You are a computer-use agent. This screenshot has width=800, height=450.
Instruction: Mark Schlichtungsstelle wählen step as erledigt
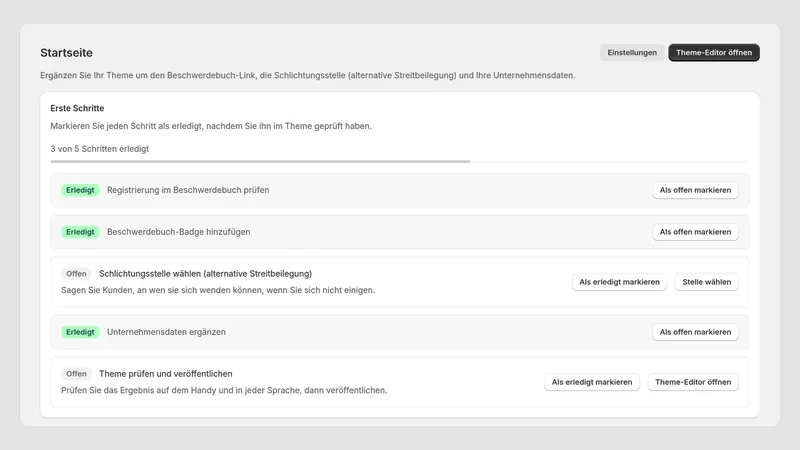(x=619, y=282)
